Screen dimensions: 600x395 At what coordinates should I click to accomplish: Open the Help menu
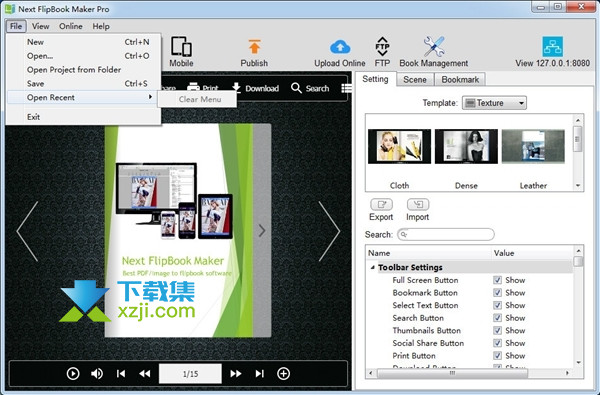101,26
